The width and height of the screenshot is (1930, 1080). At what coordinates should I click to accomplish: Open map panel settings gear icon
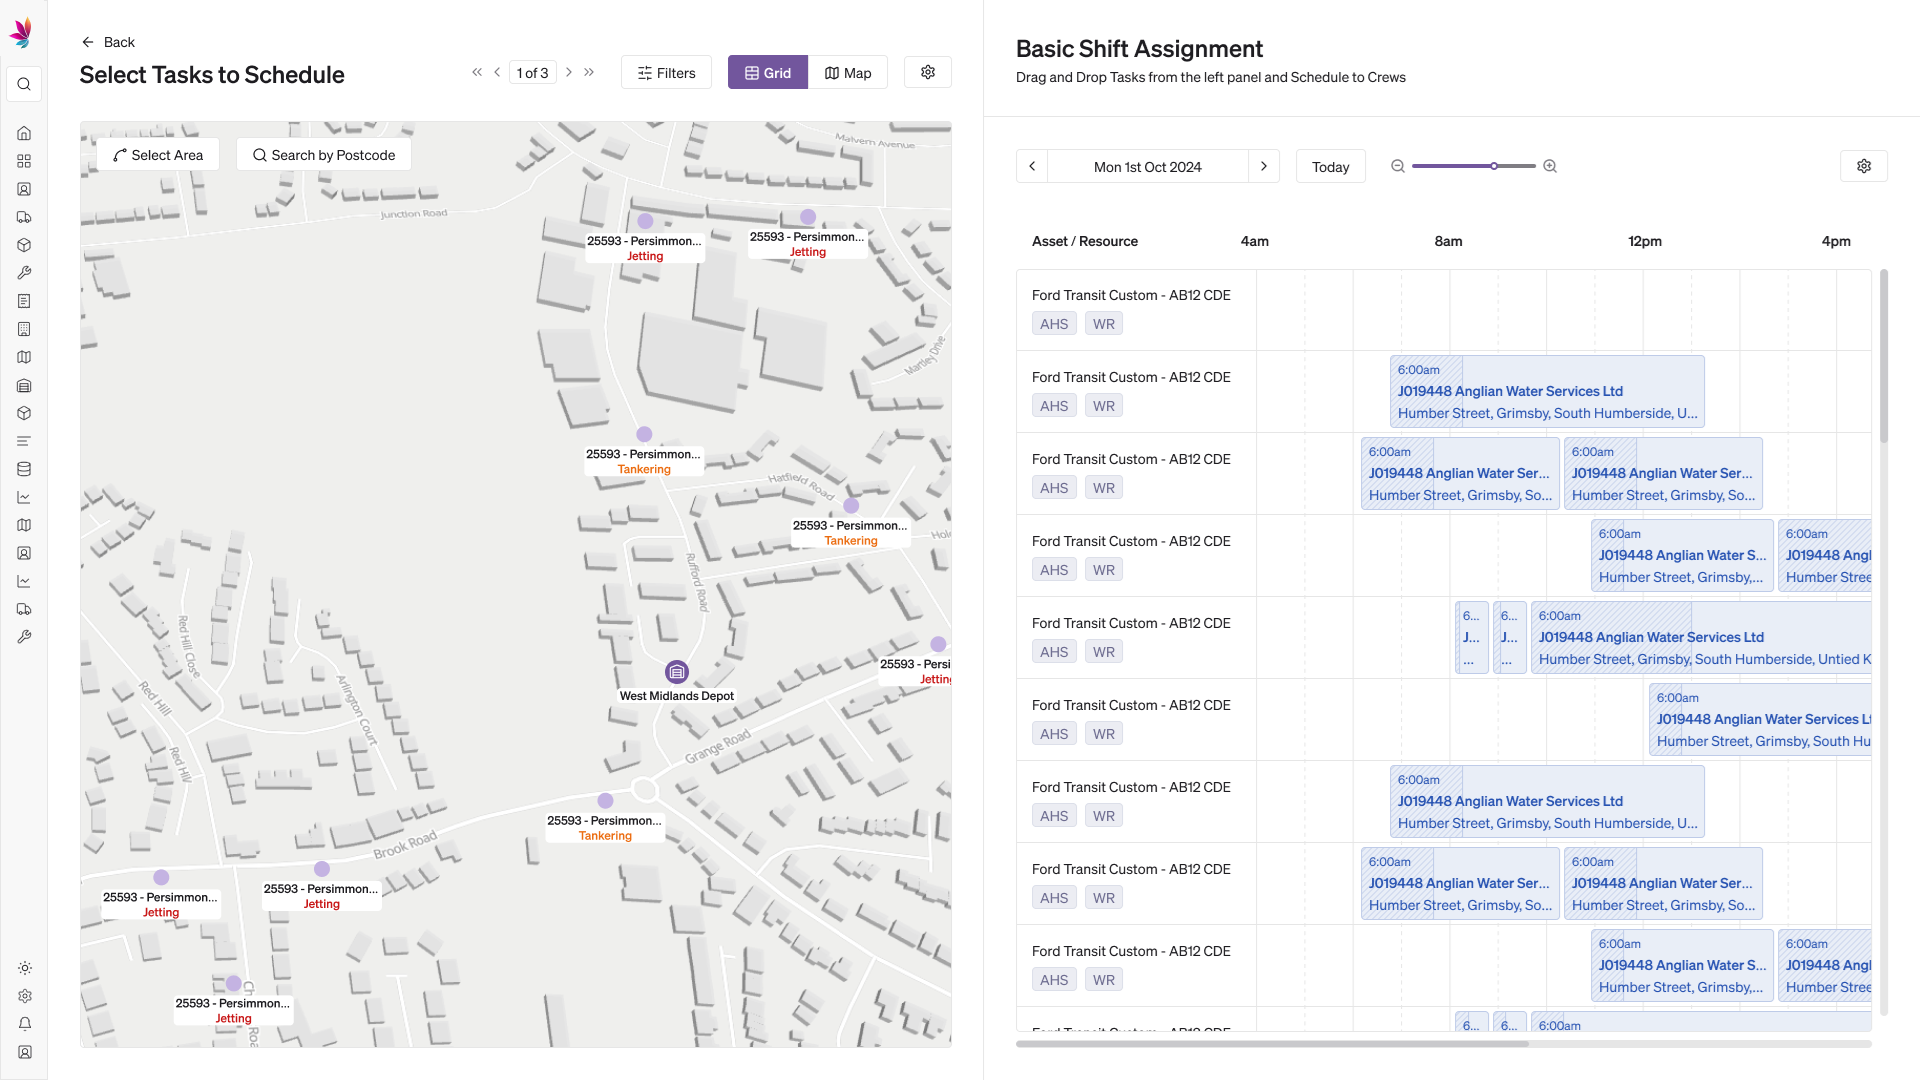coord(928,72)
